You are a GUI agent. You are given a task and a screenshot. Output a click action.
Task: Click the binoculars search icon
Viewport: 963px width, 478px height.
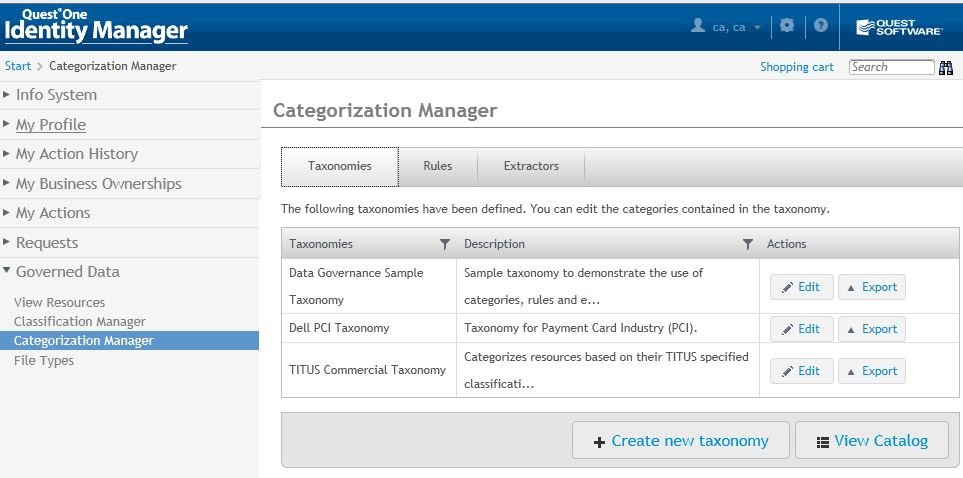[x=945, y=67]
